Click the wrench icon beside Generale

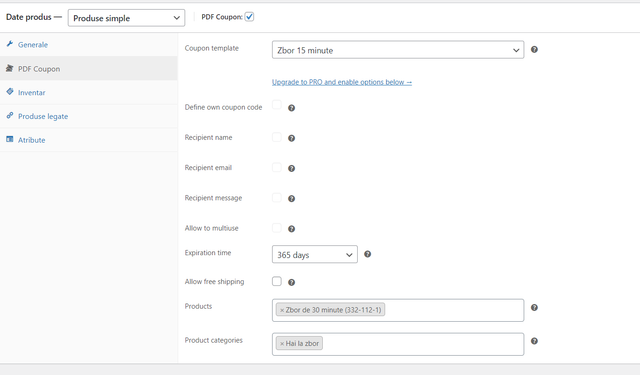point(10,44)
